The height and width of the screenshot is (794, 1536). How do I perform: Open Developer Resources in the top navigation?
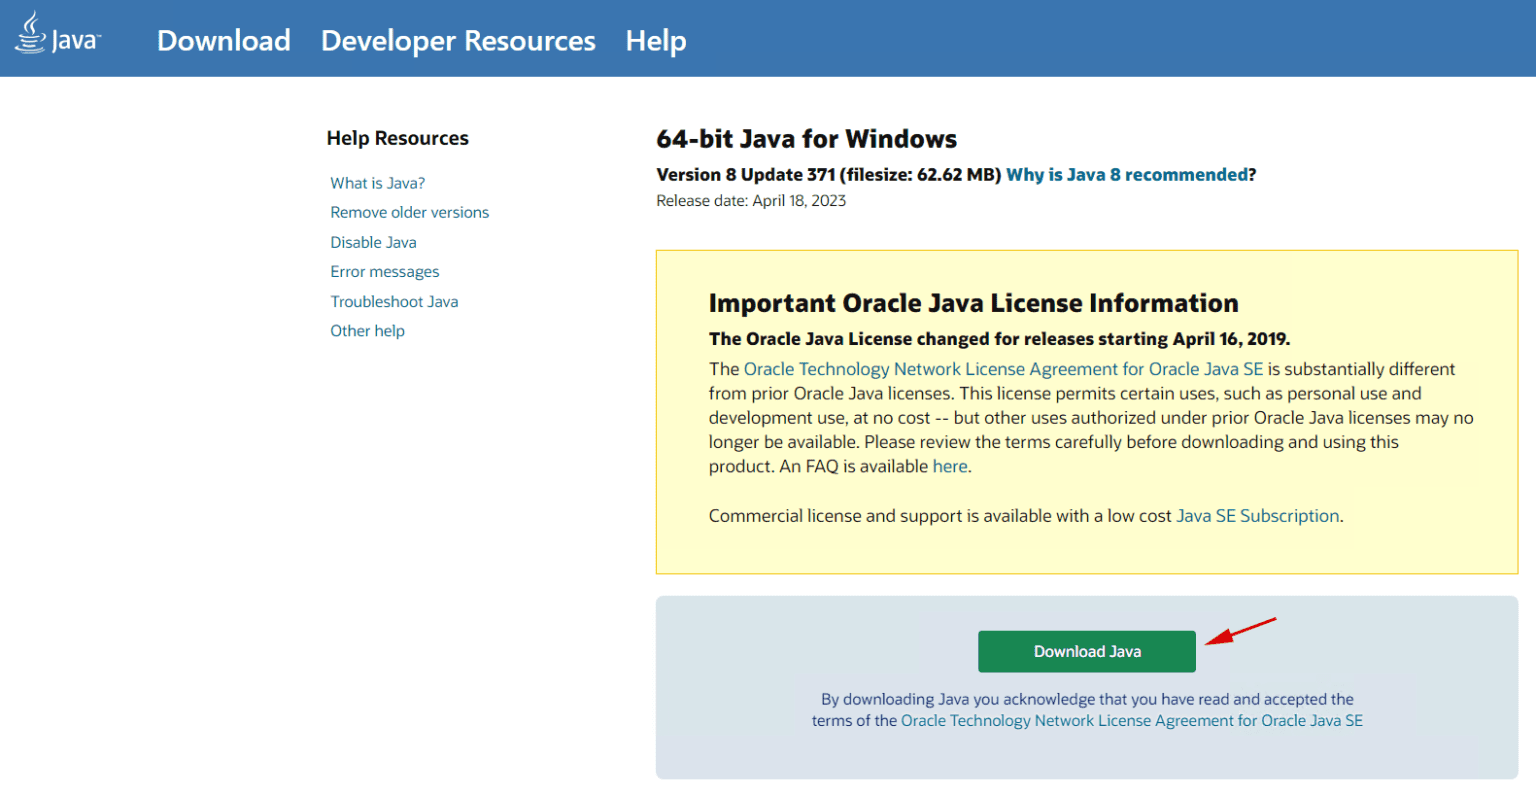tap(458, 41)
